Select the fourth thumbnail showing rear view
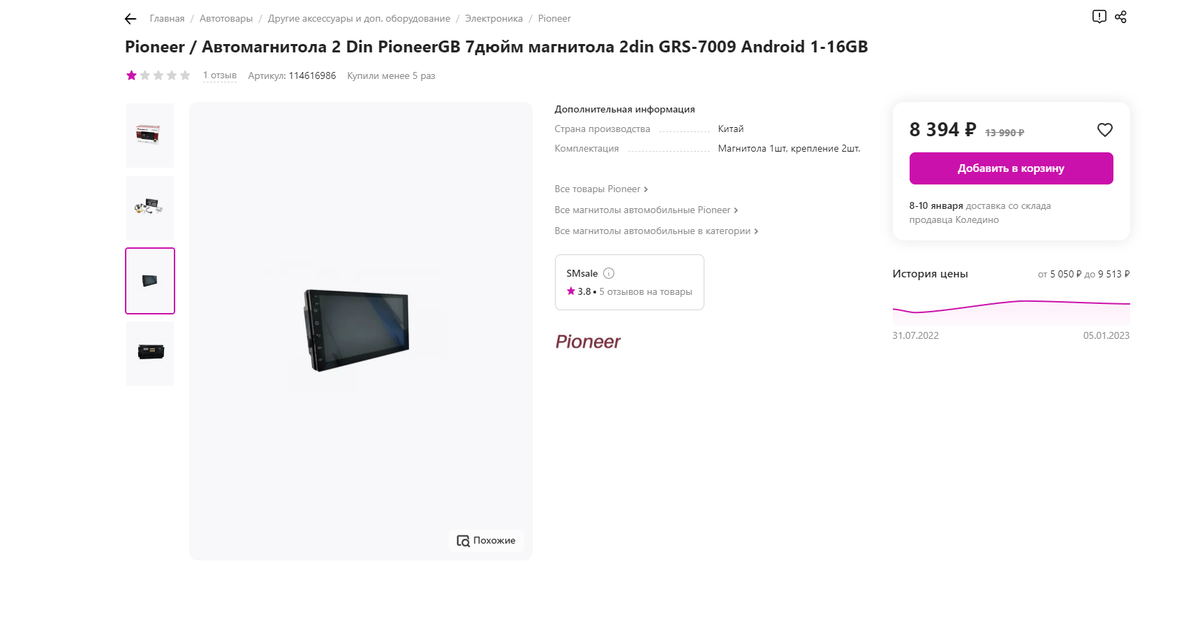1200x617 pixels. pyautogui.click(x=150, y=353)
